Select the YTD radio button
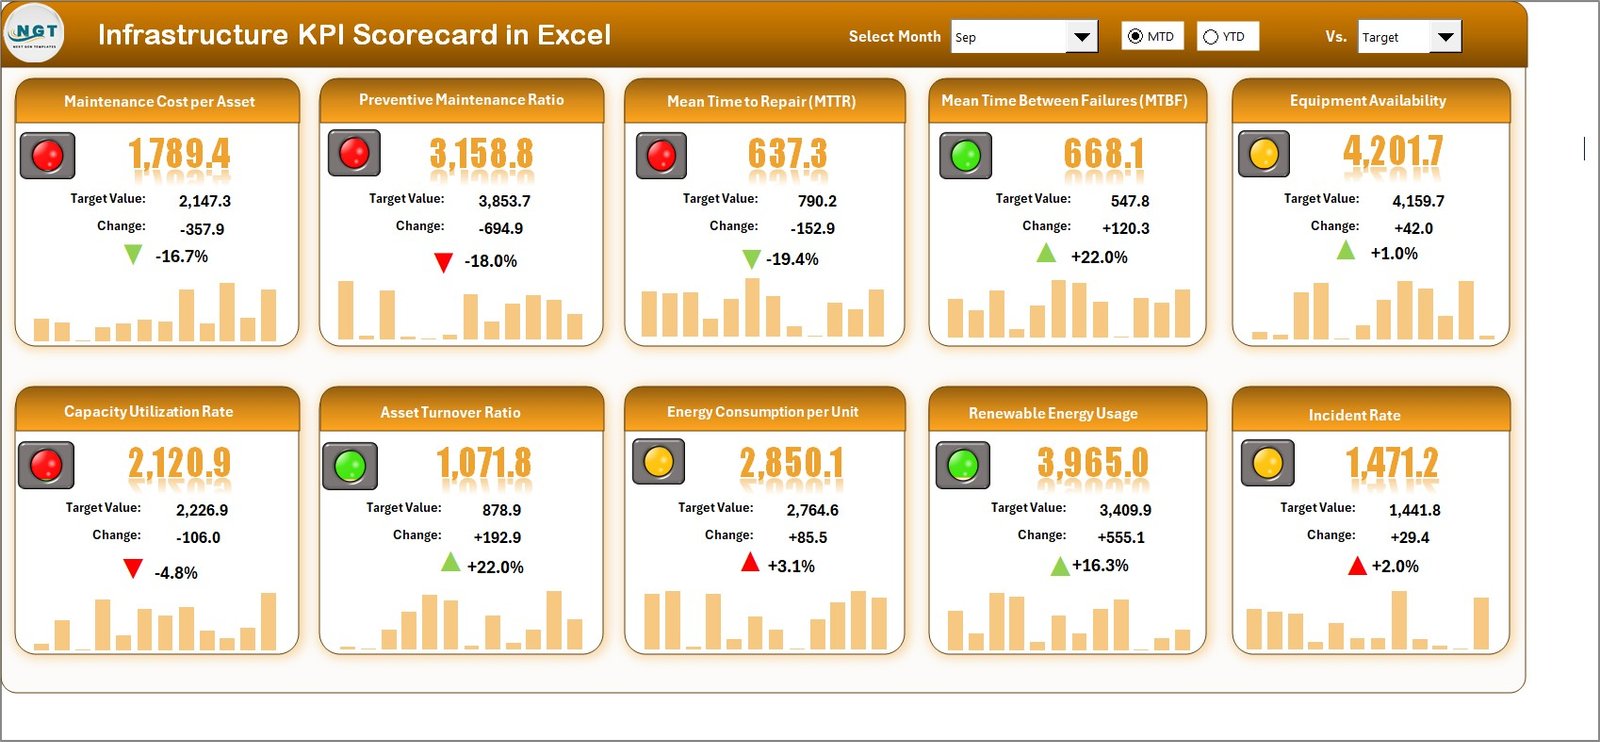Viewport: 1600px width, 742px height. pyautogui.click(x=1211, y=37)
